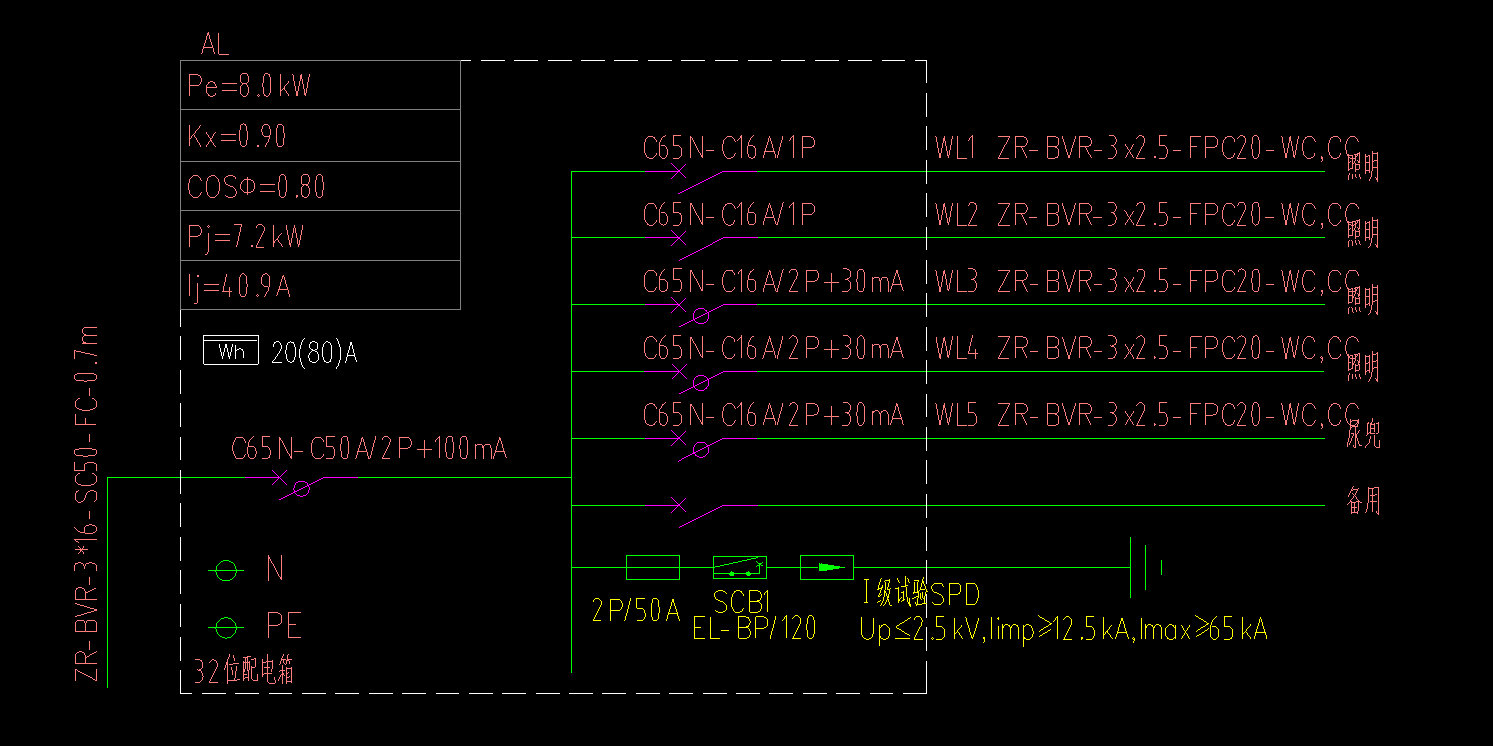Select the N terminal circle symbol
The height and width of the screenshot is (746, 1493).
[x=227, y=570]
